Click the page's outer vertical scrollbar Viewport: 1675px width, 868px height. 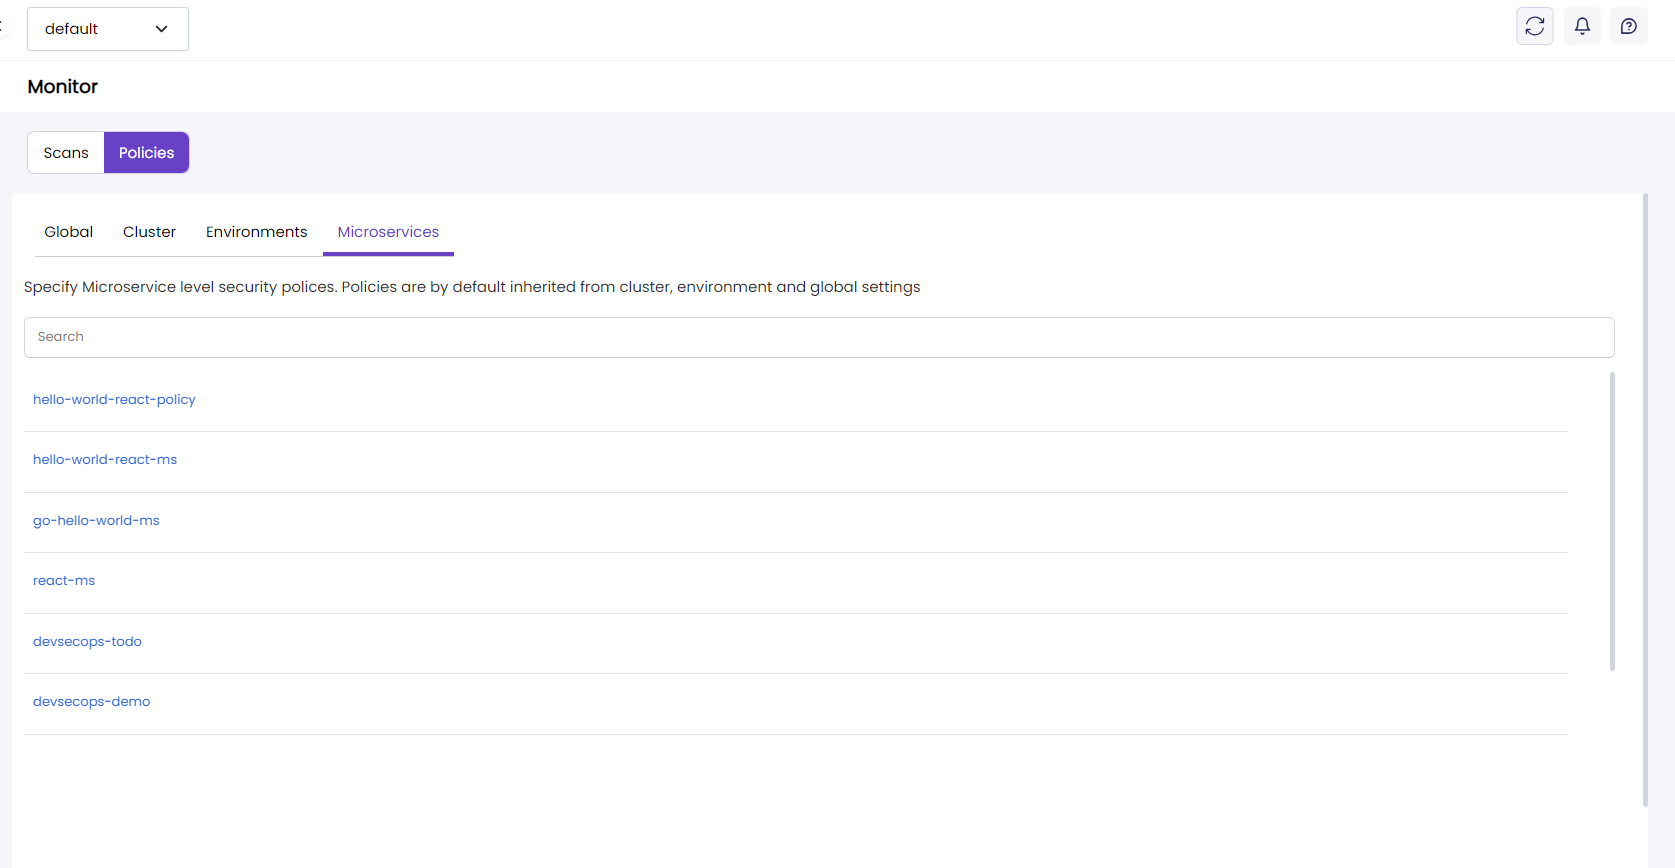tap(1645, 500)
